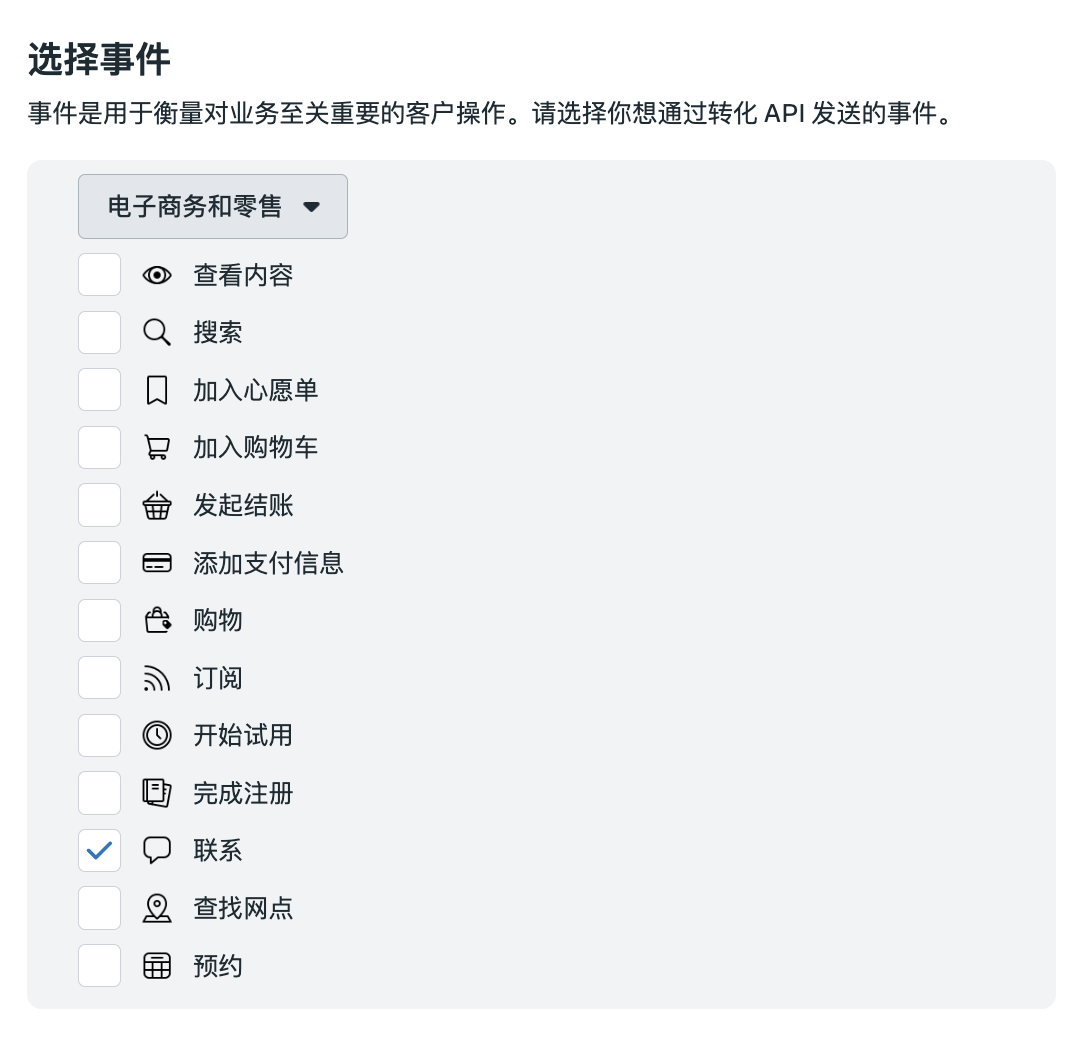Click the shopping bag icon for 购物
The image size is (1080, 1064).
(x=157, y=621)
